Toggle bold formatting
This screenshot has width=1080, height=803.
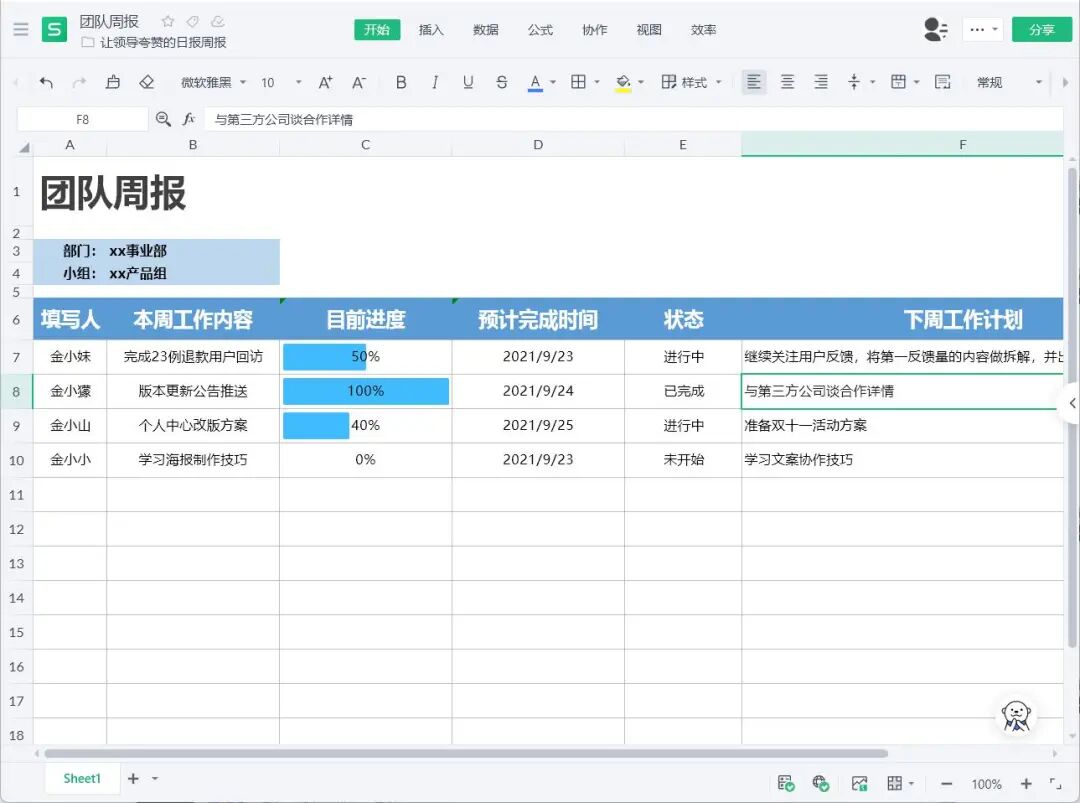tap(401, 83)
